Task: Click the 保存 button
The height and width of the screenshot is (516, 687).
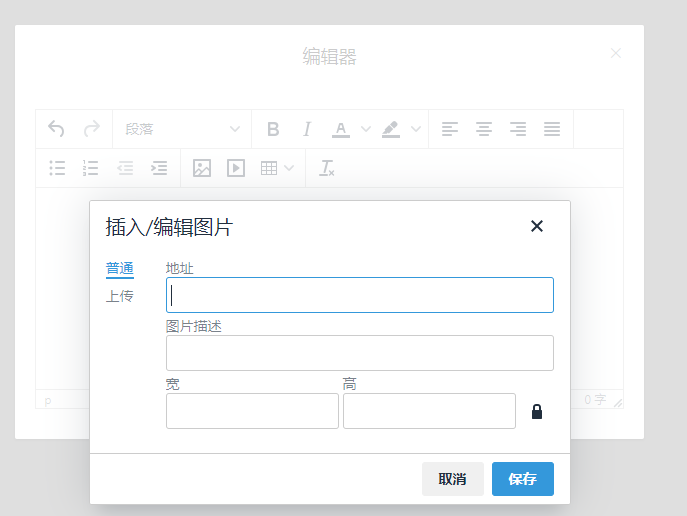Action: click(522, 479)
